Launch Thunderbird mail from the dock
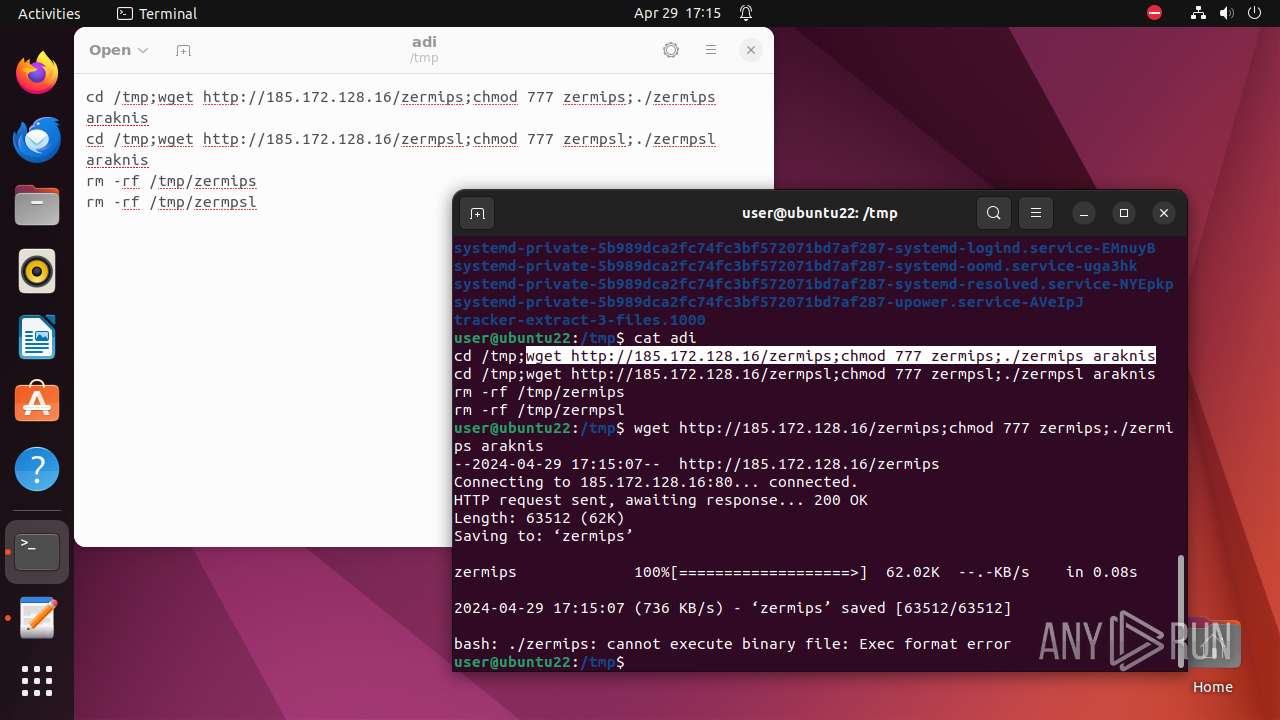Image resolution: width=1280 pixels, height=720 pixels. pos(37,139)
